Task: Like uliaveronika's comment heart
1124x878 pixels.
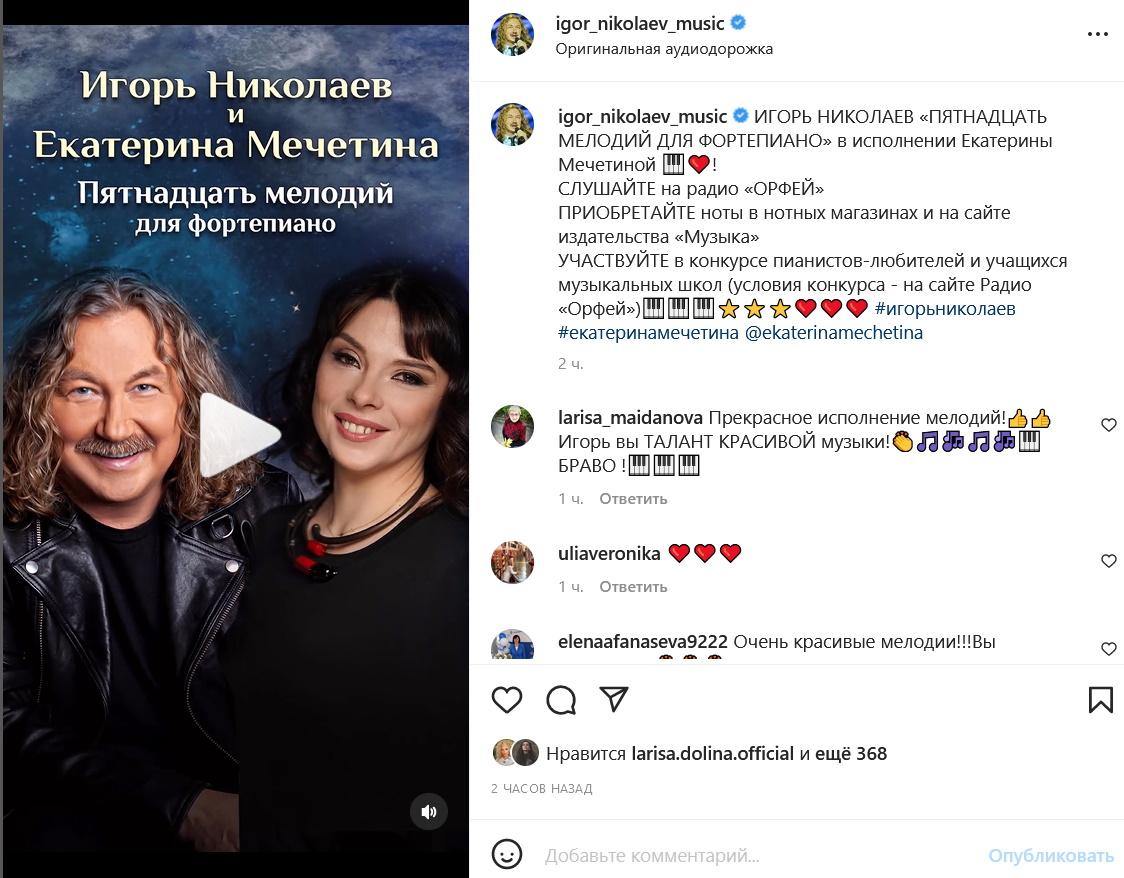Action: [x=1108, y=560]
